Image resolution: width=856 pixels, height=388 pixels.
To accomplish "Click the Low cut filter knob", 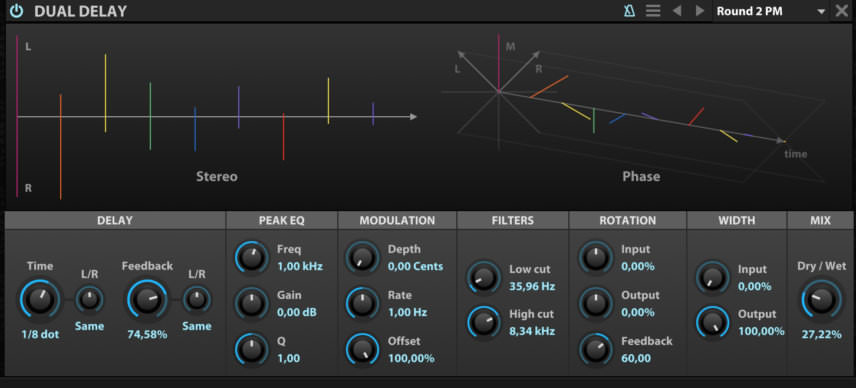I will (x=484, y=277).
